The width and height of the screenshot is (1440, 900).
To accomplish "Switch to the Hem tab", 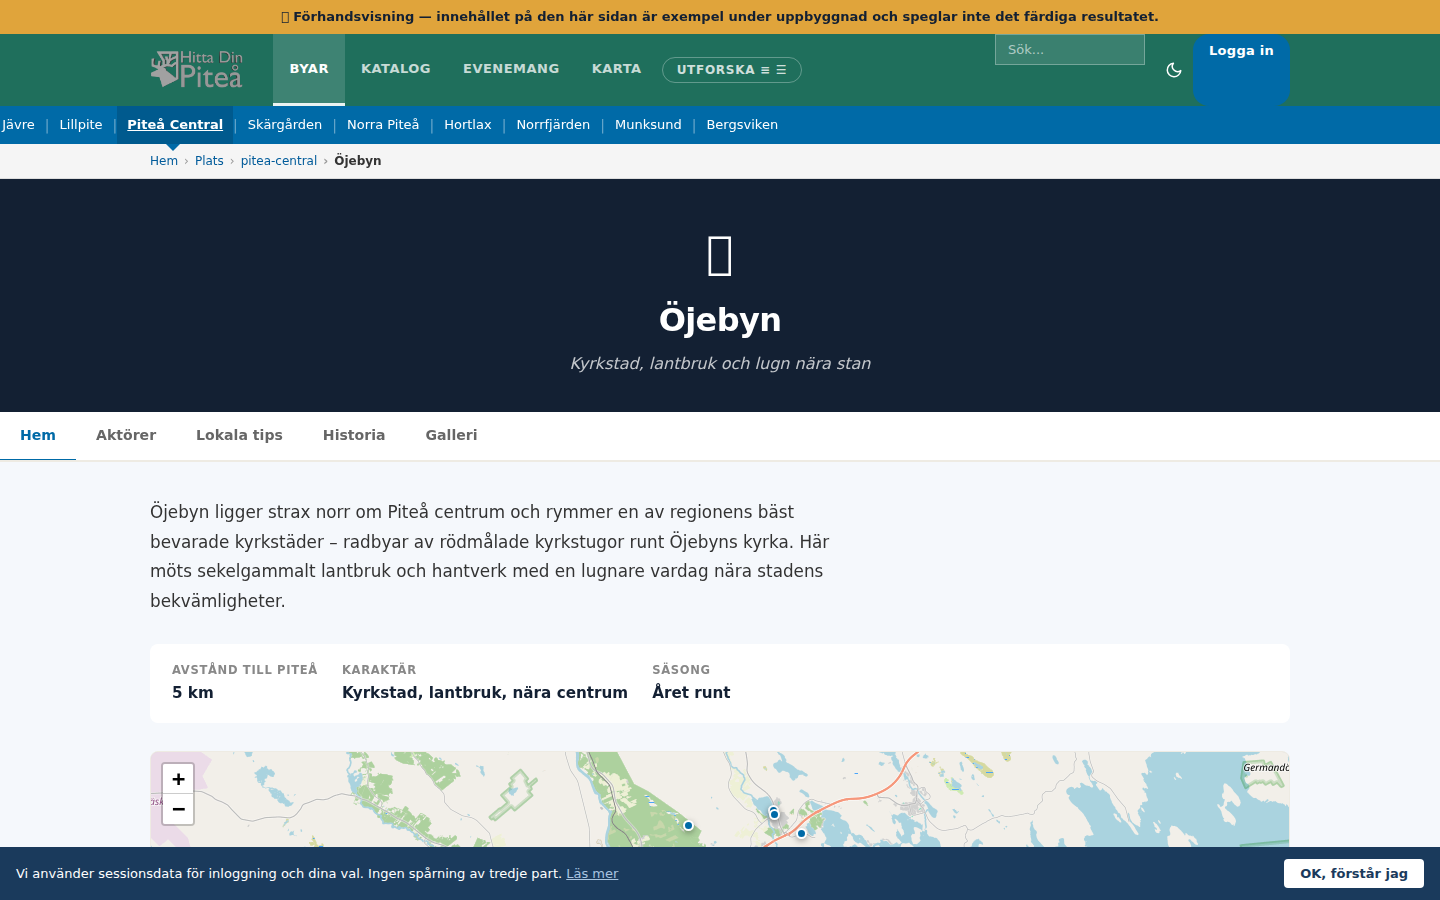I will click(38, 436).
